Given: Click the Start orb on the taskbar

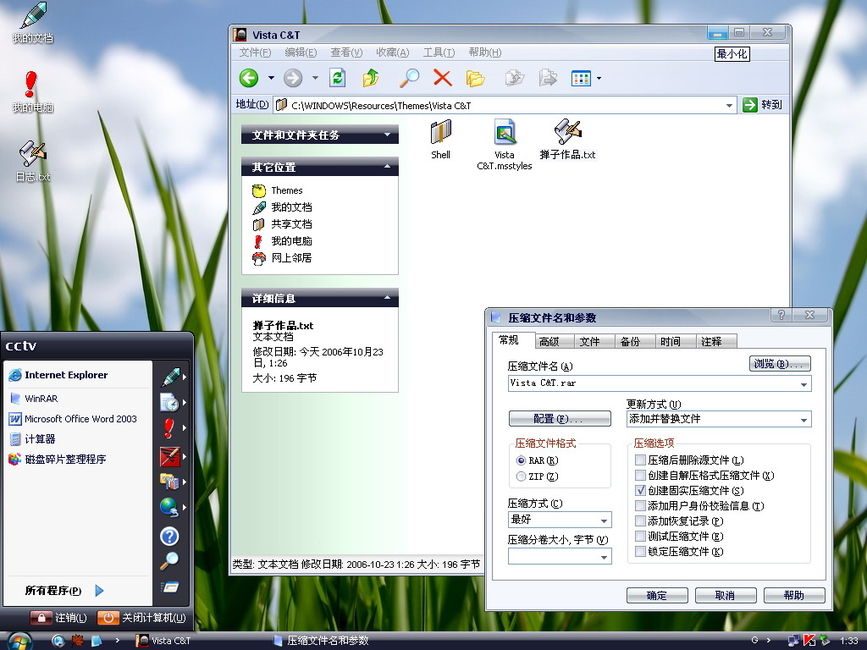Looking at the screenshot, I should [x=18, y=641].
